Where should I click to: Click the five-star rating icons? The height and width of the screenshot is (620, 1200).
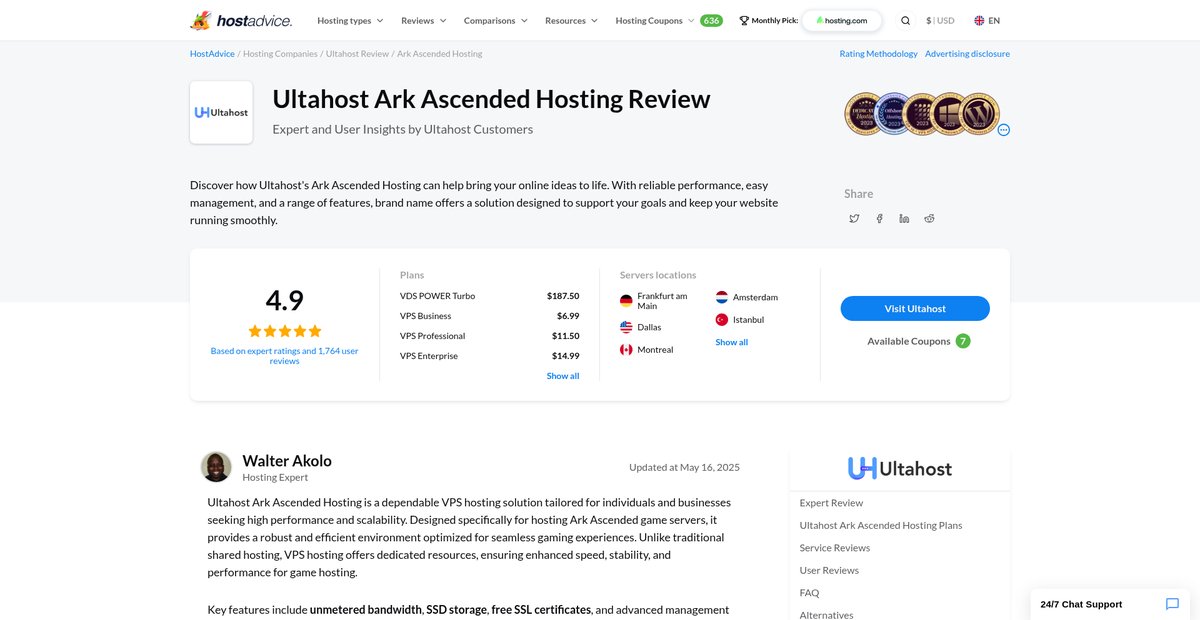pos(285,331)
